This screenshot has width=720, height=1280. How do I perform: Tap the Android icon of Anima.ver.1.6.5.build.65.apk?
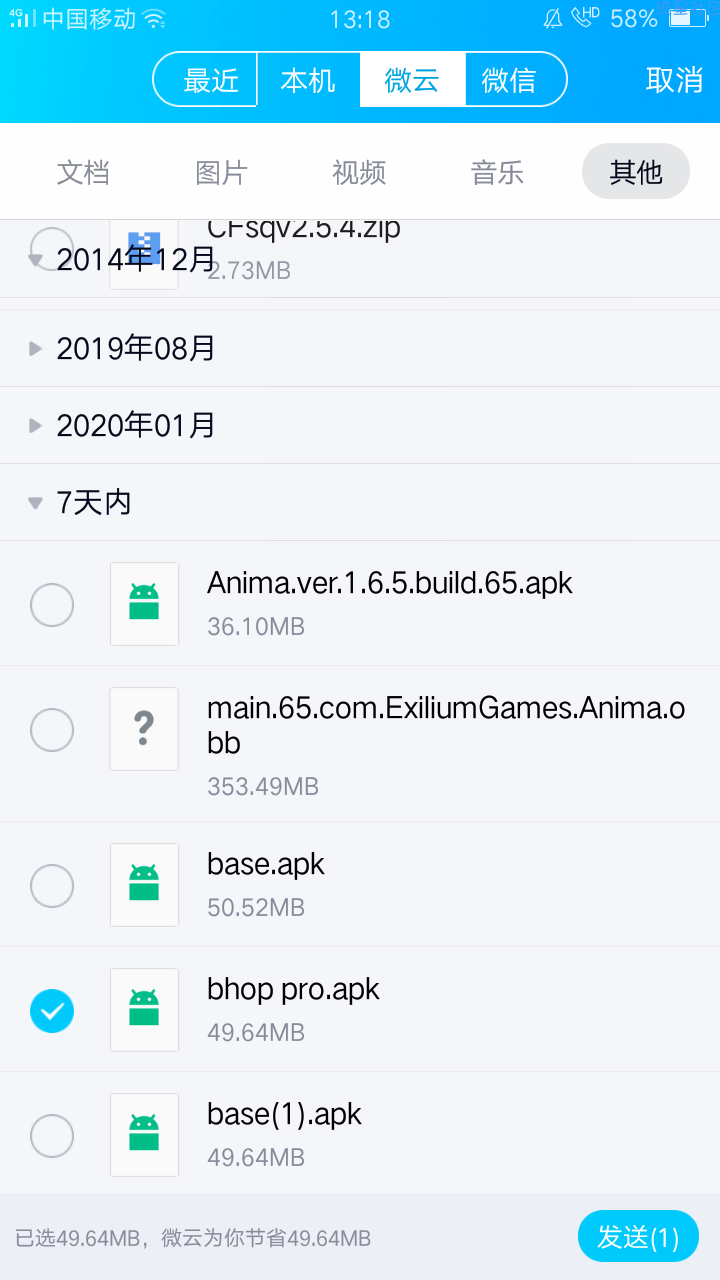coord(144,604)
